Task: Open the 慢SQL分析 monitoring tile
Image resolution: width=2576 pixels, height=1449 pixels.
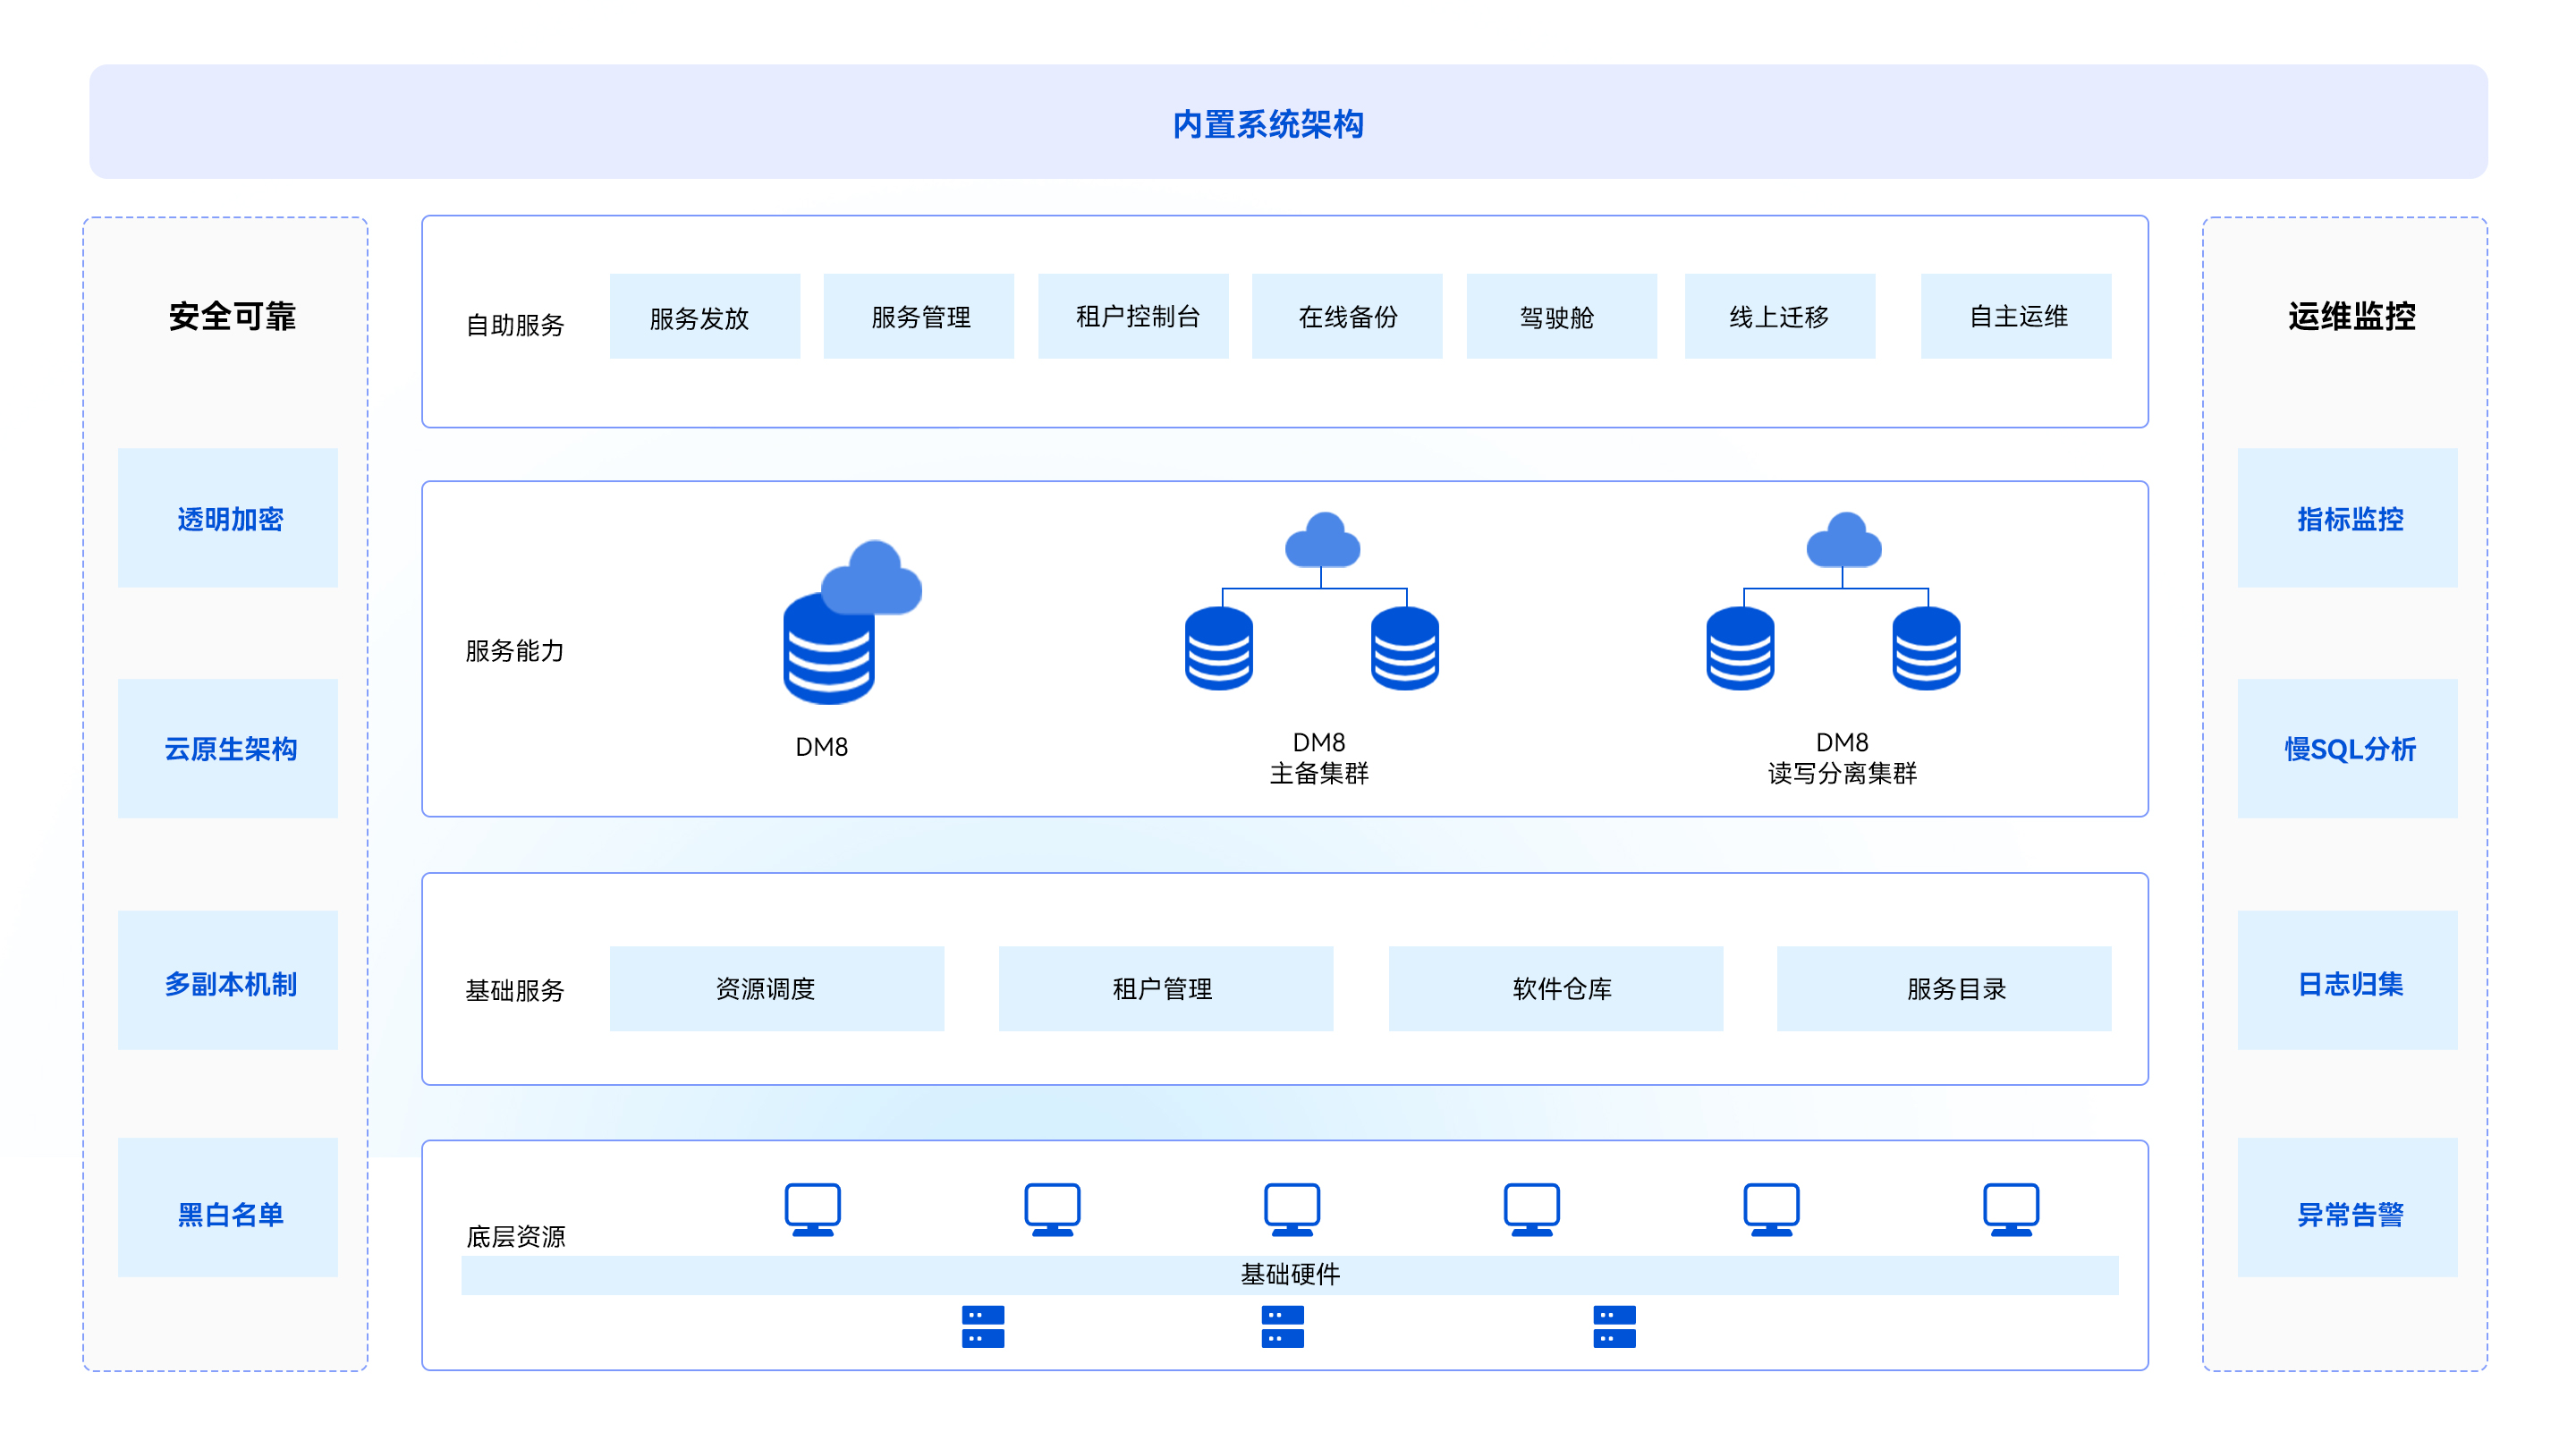Action: [2347, 748]
